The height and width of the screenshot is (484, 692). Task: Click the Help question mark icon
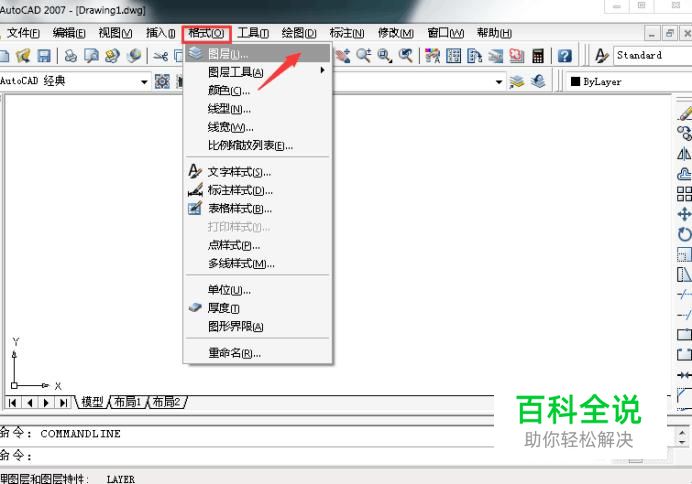(x=565, y=56)
